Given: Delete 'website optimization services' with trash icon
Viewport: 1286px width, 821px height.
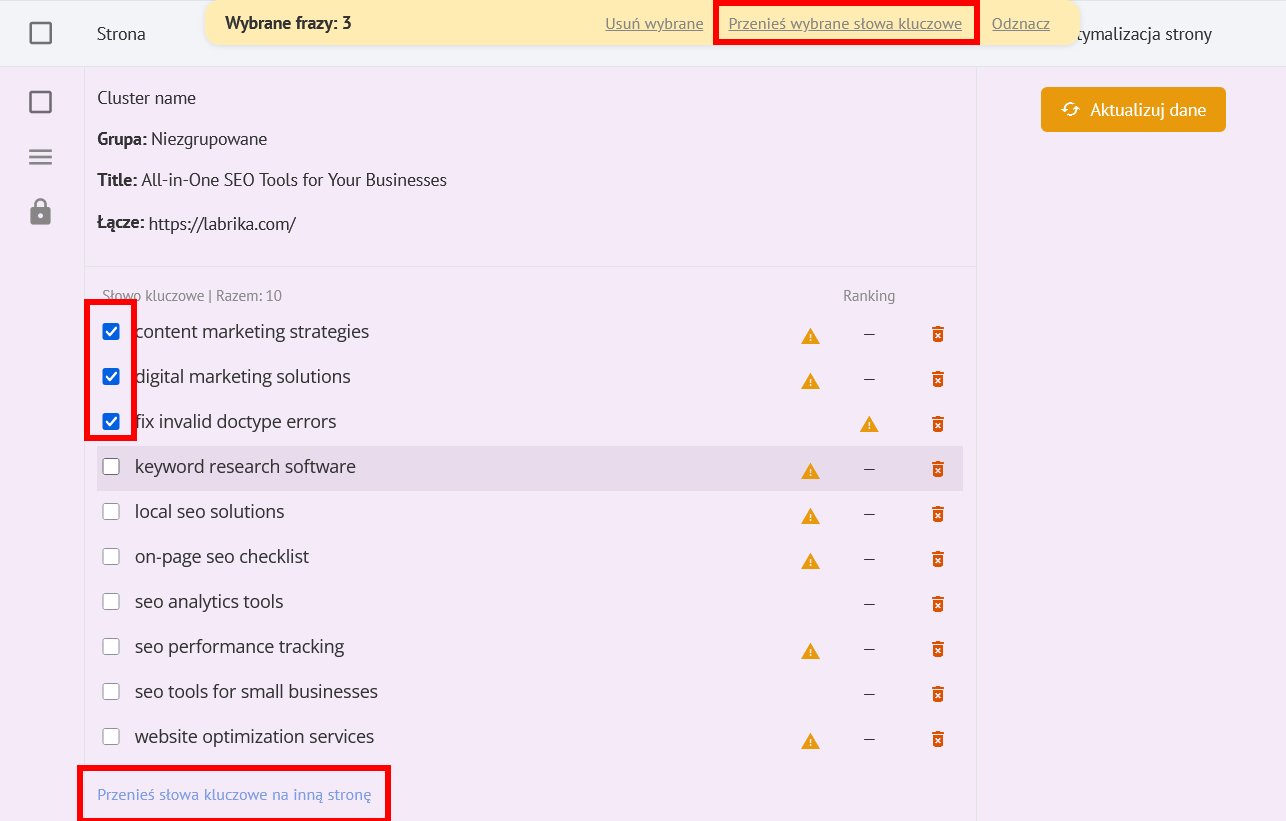Looking at the screenshot, I should click(937, 740).
